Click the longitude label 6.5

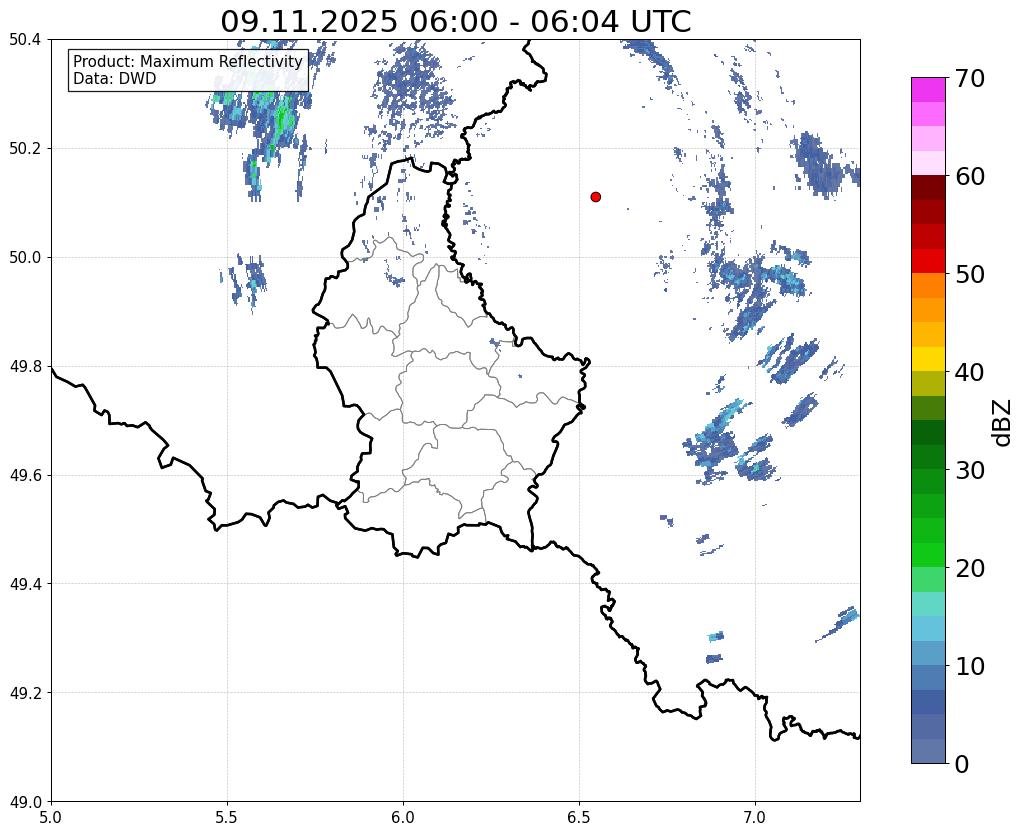tap(579, 817)
